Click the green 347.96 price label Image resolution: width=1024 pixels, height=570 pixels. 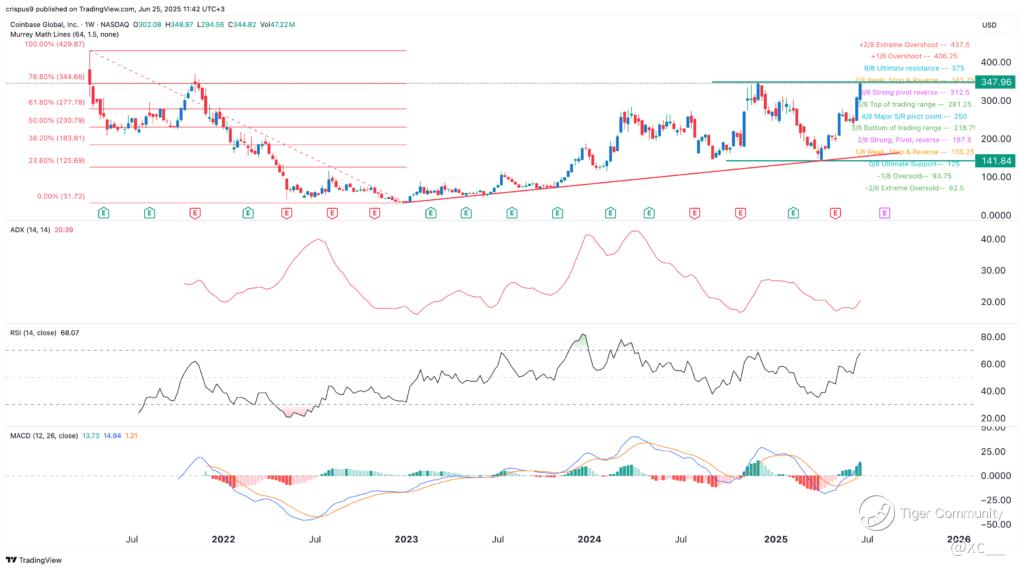point(995,82)
